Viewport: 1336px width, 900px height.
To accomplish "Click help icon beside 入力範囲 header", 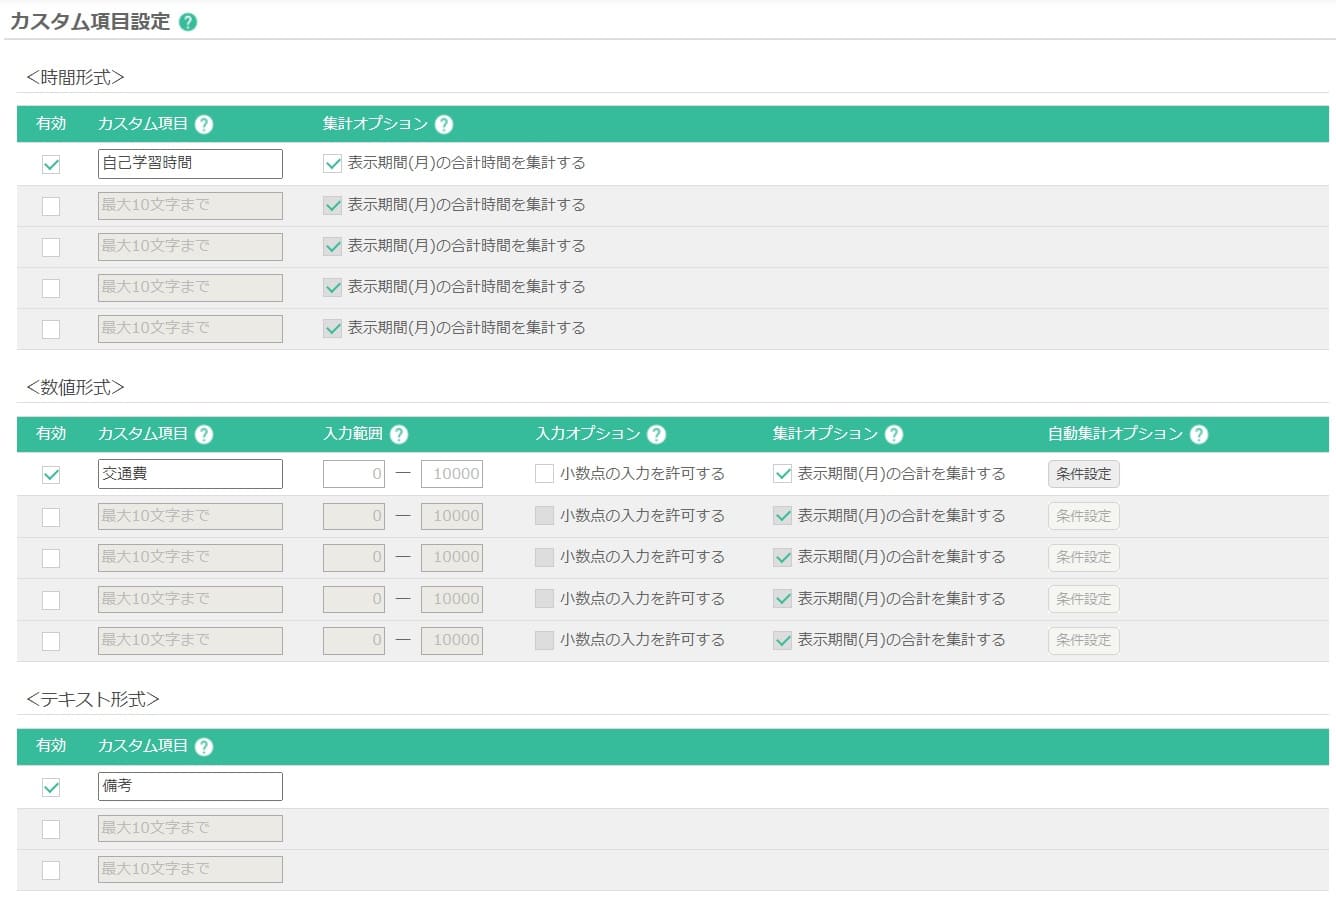I will point(399,435).
